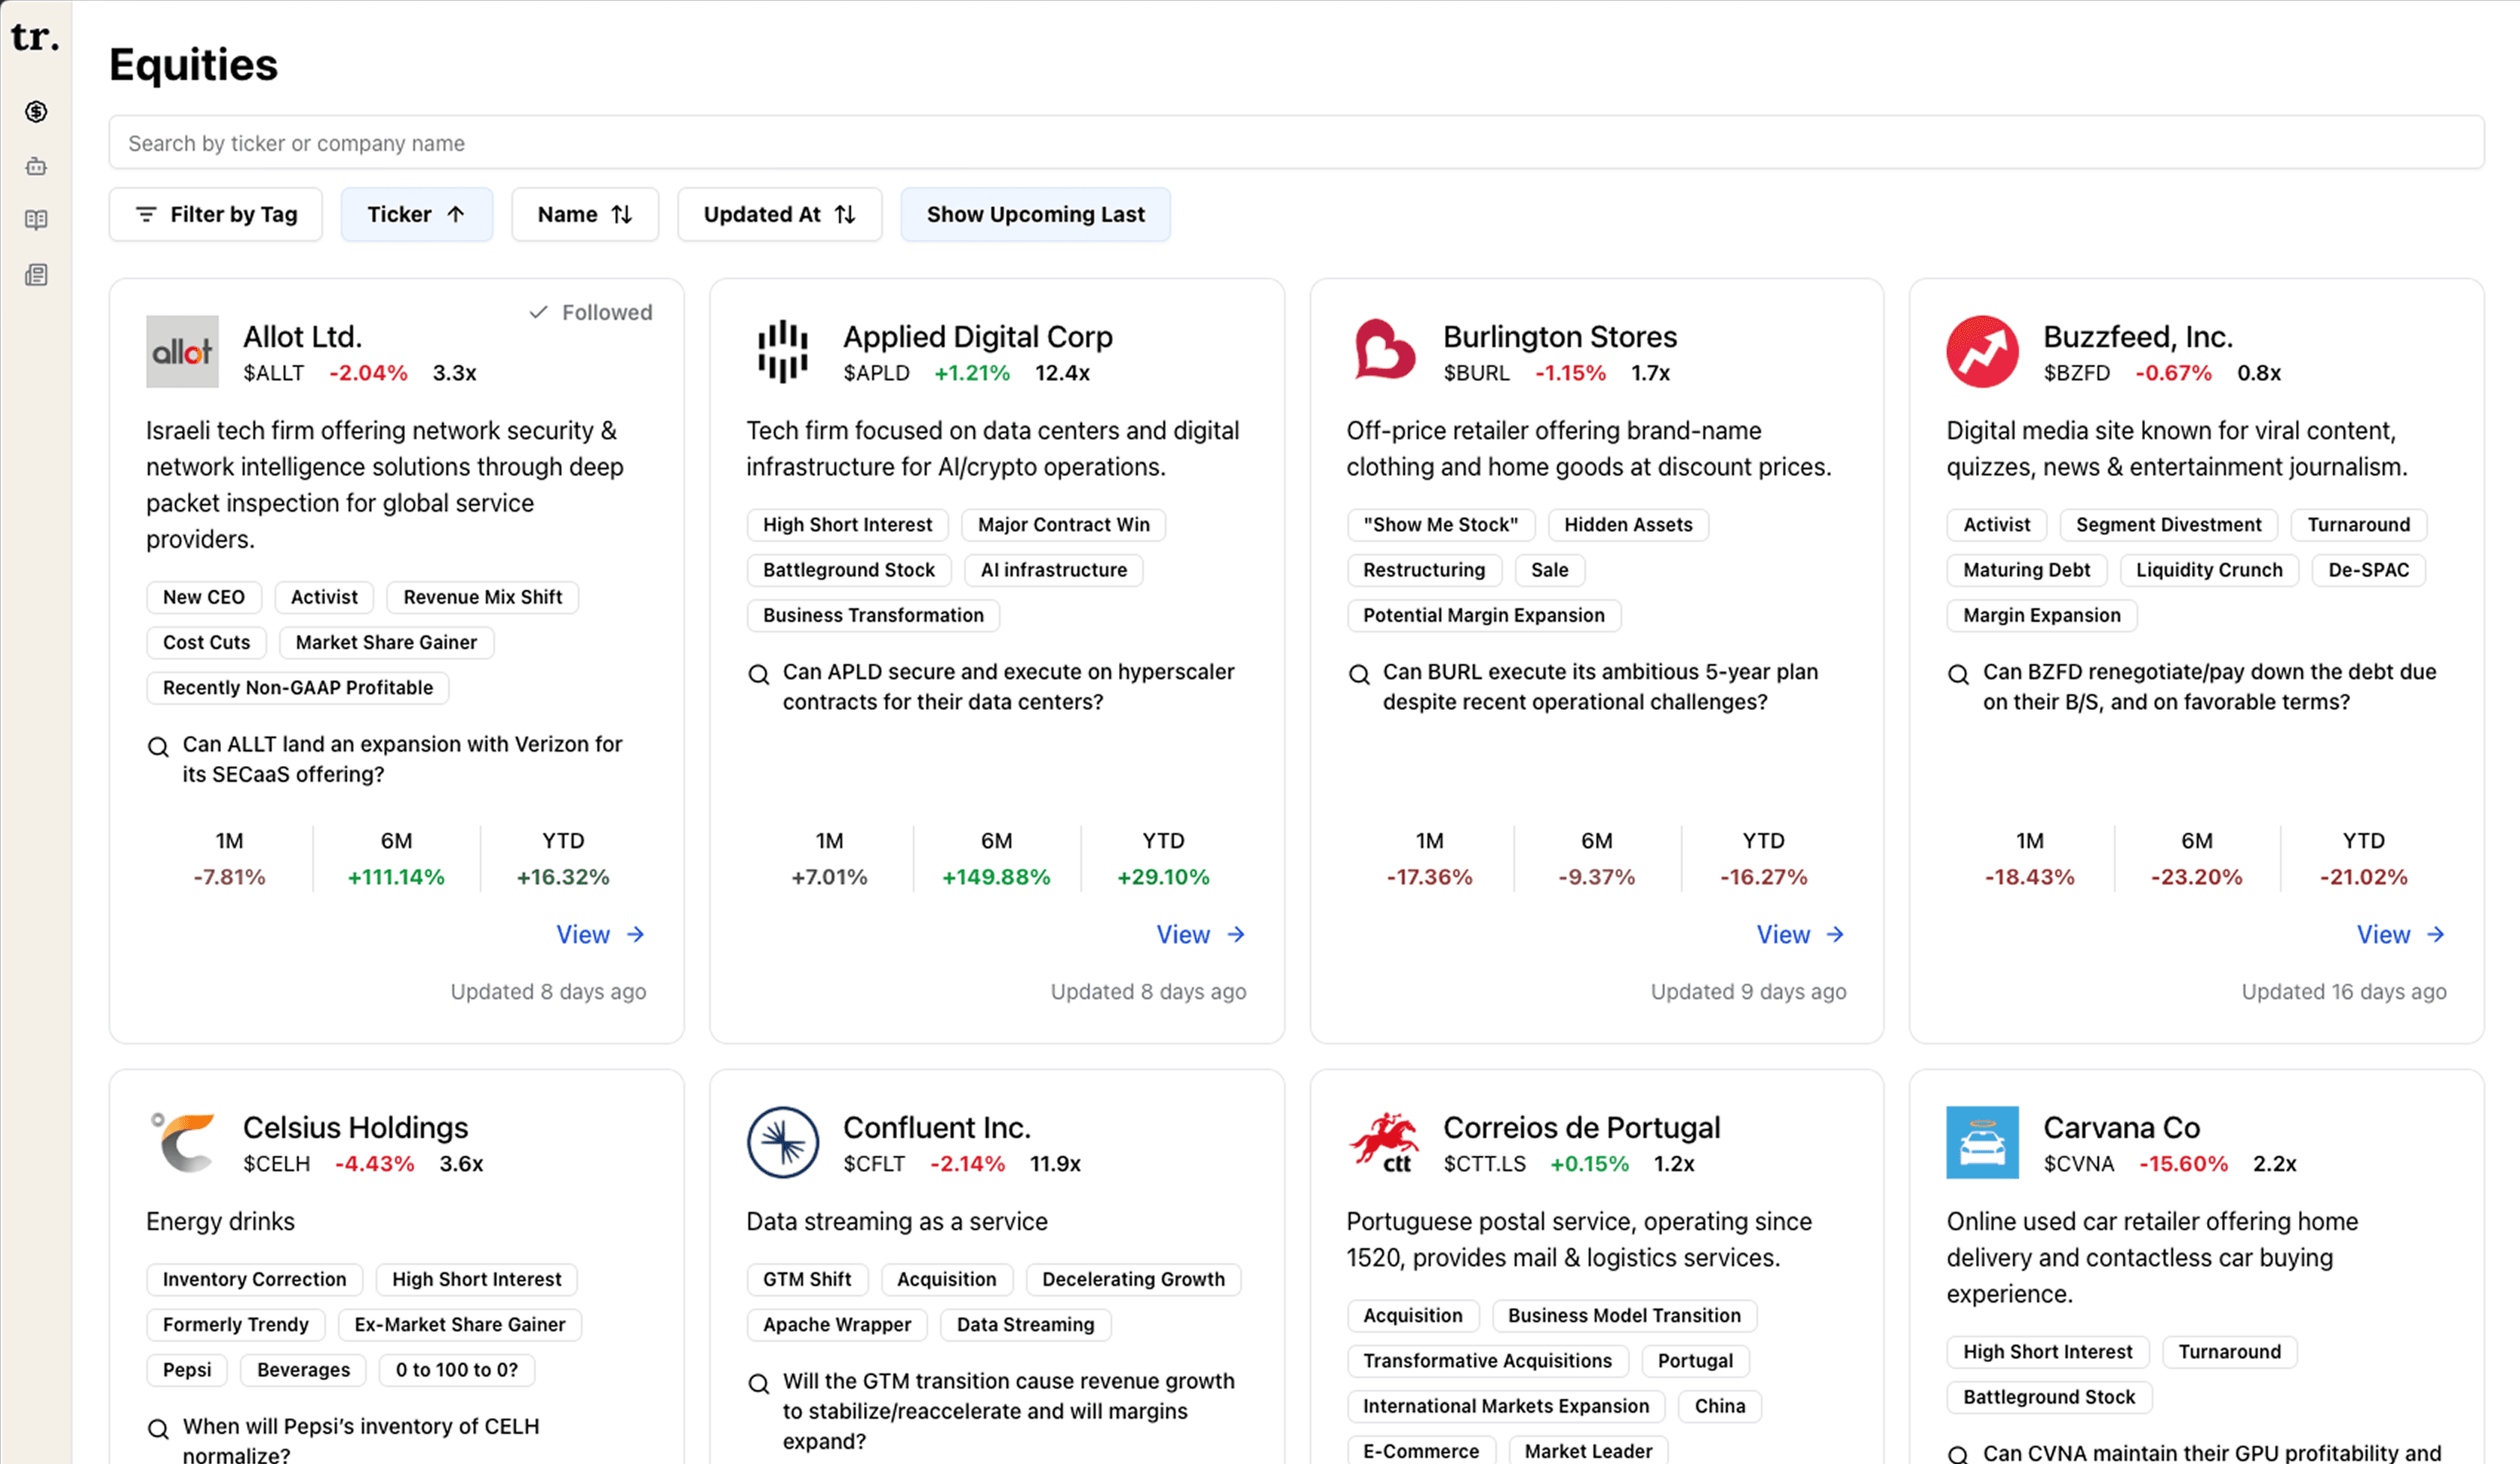Select the Hidden Assets tag
Screen dimensions: 2520x1464
[1628, 525]
